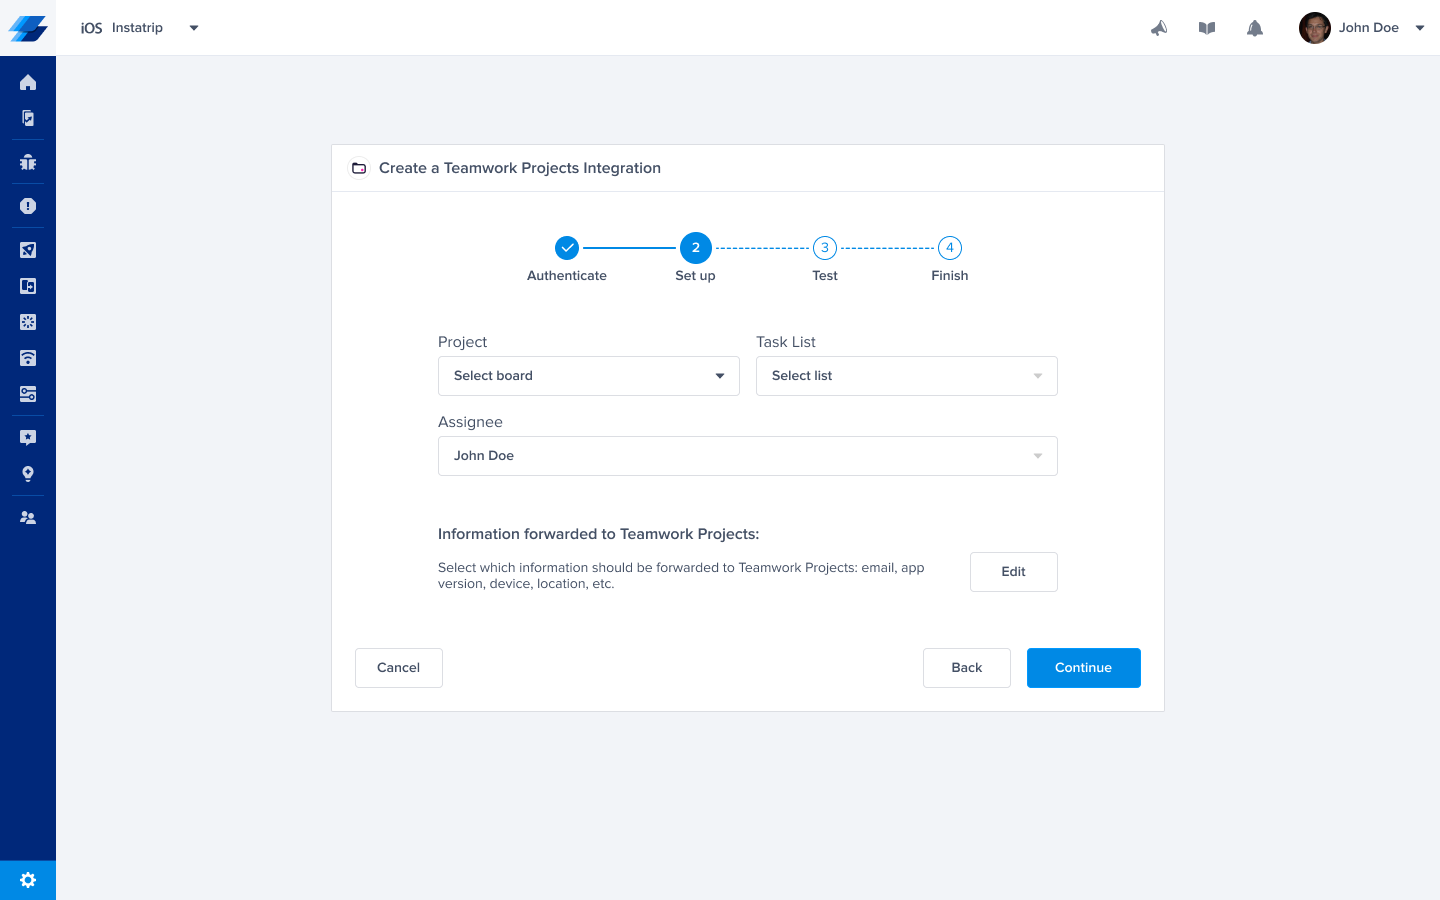Click the rocket icon in sidebar
The image size is (1440, 900).
(x=28, y=250)
